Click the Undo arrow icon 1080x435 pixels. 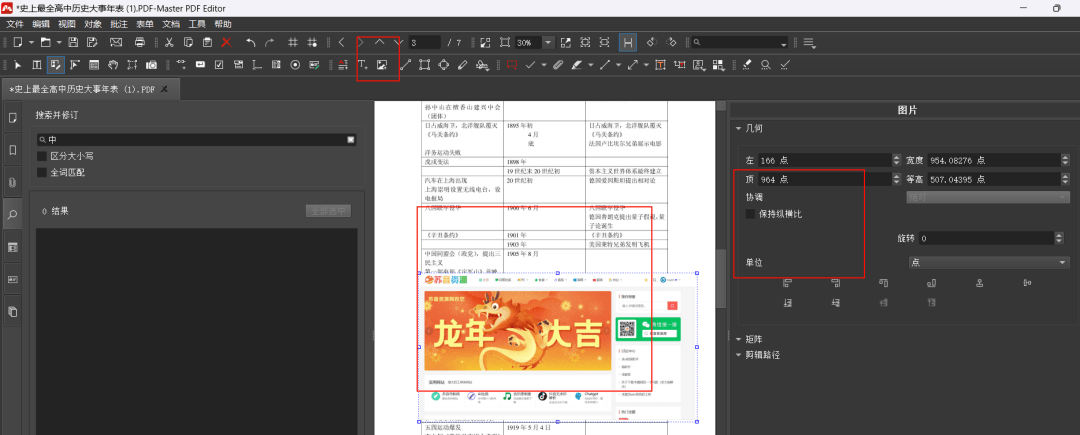(250, 42)
